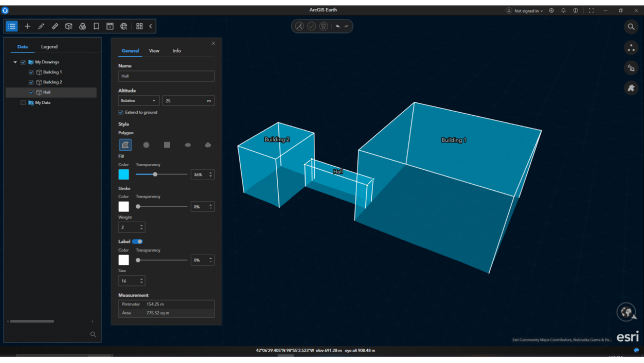Image resolution: width=644 pixels, height=363 pixels.
Task: Toggle the table of contents list button
Action: point(12,26)
